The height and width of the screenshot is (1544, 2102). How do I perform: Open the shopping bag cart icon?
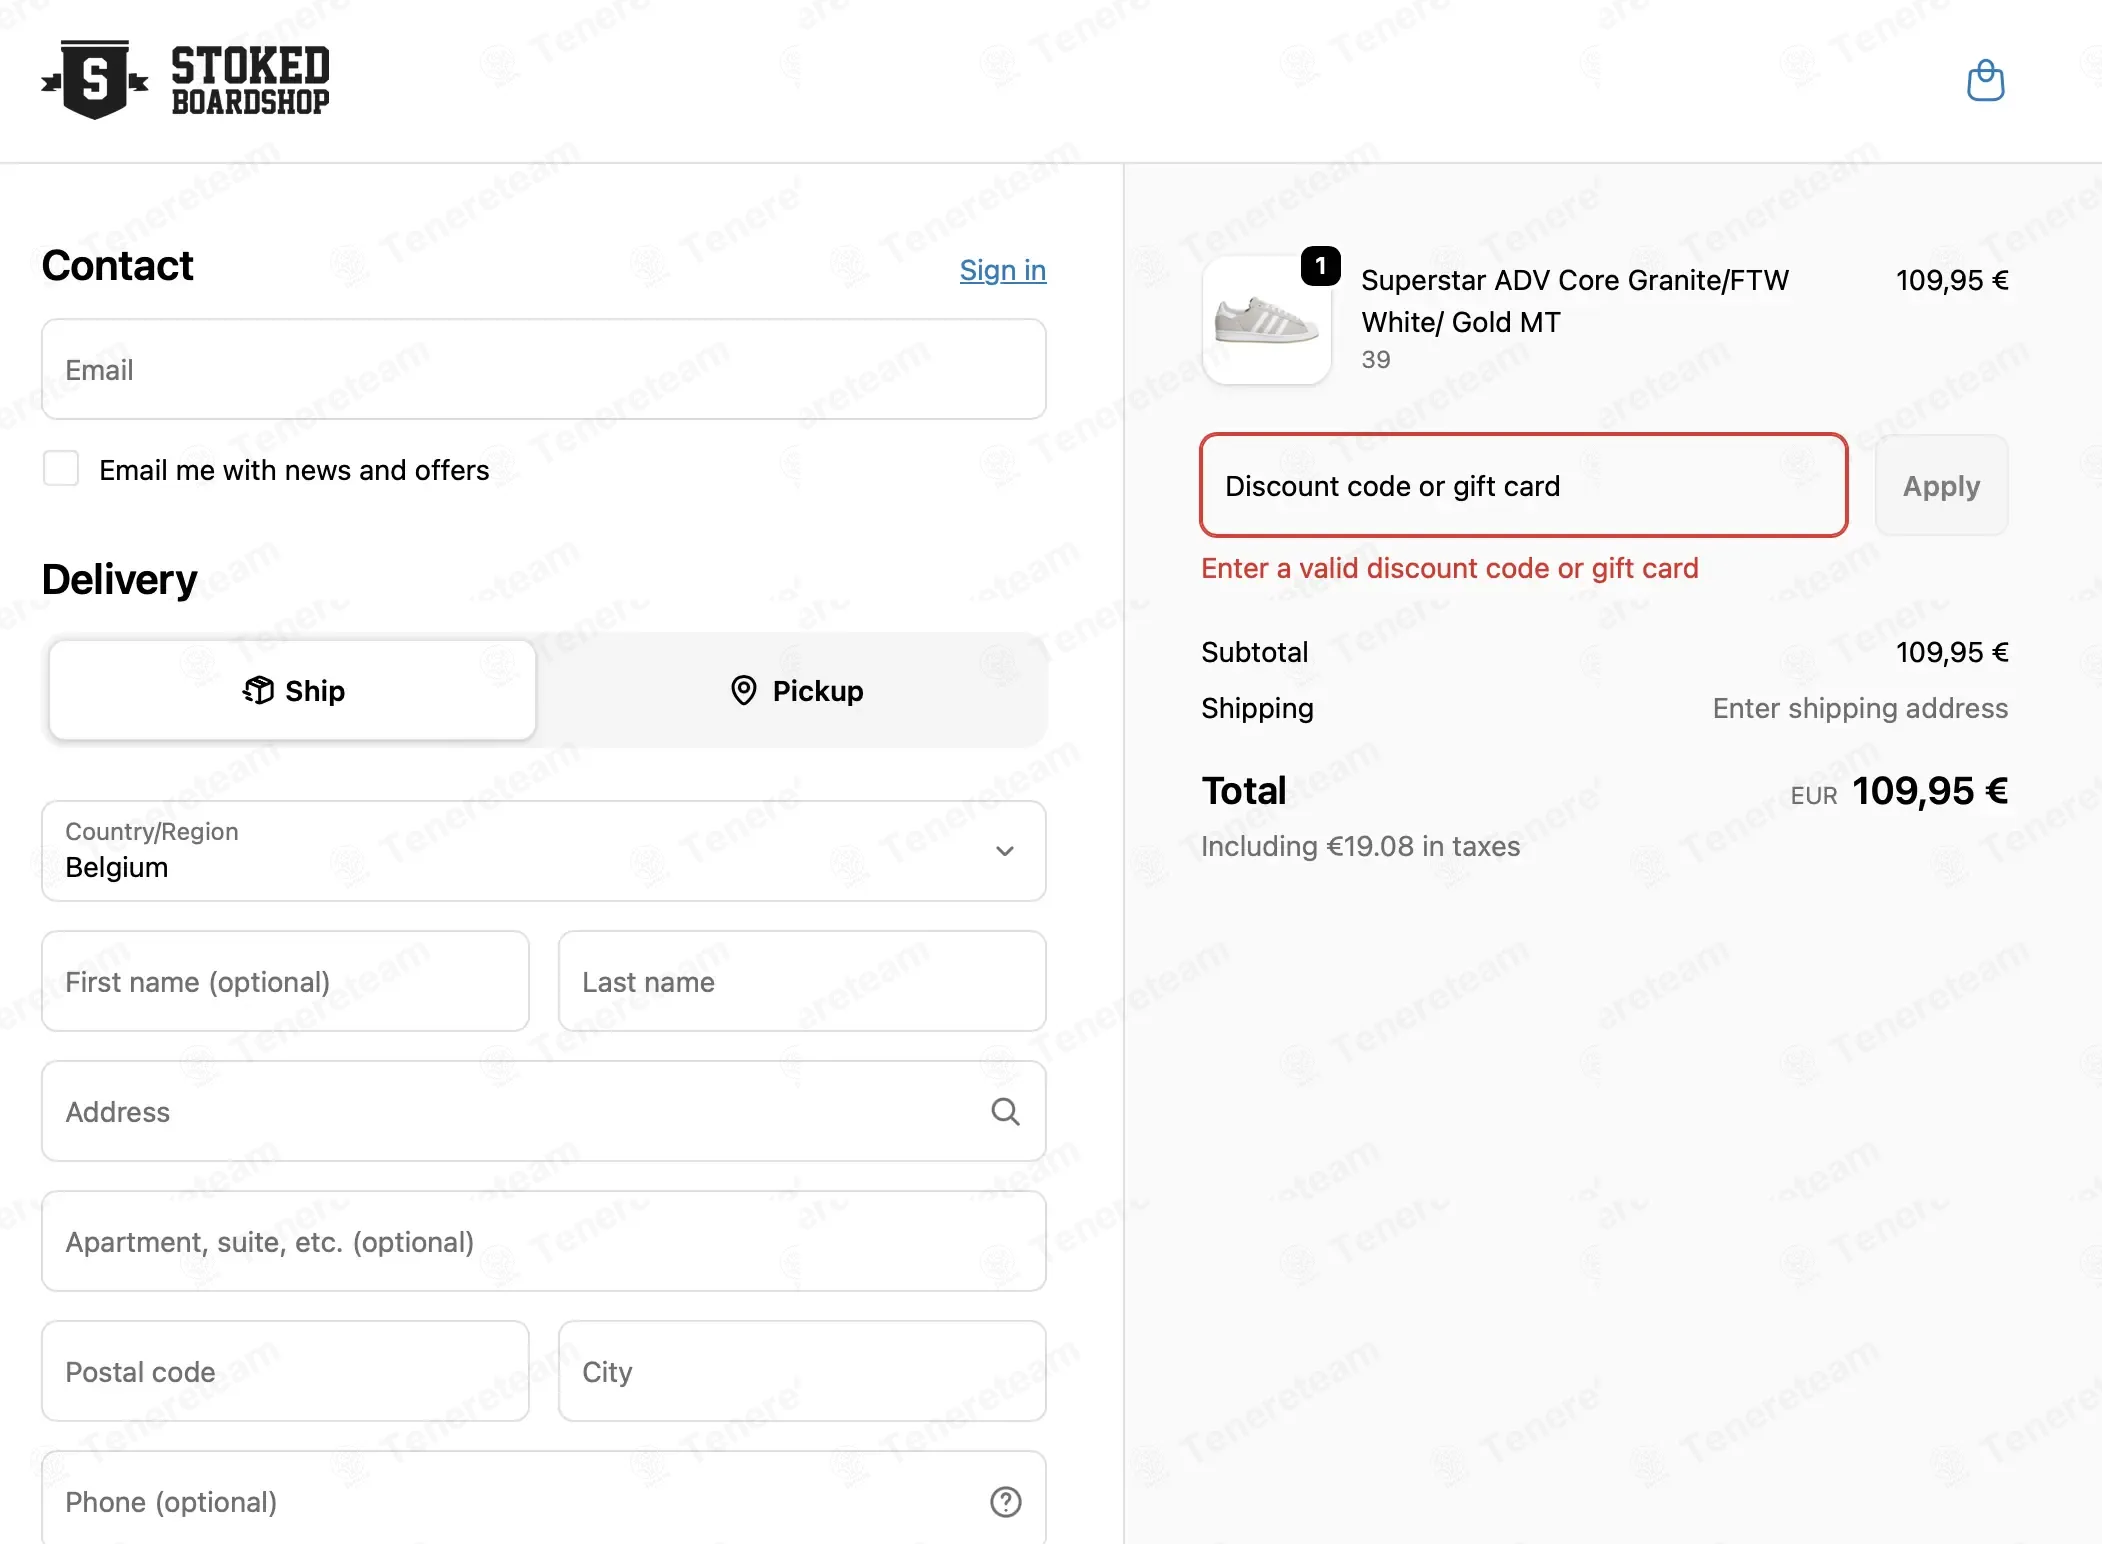pos(1985,81)
